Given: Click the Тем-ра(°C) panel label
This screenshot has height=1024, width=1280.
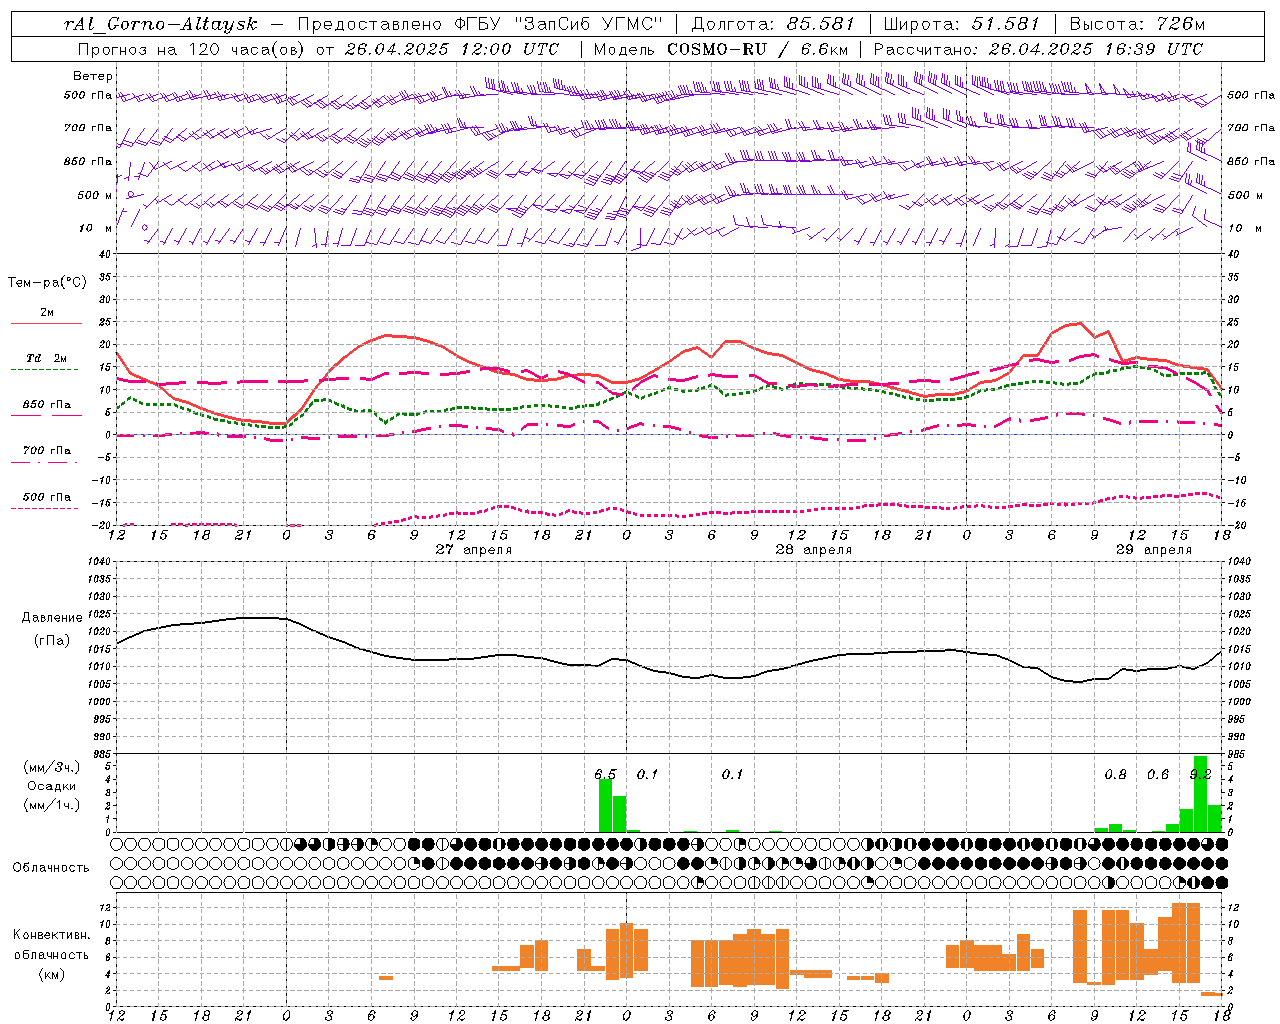Looking at the screenshot, I should tap(47, 283).
